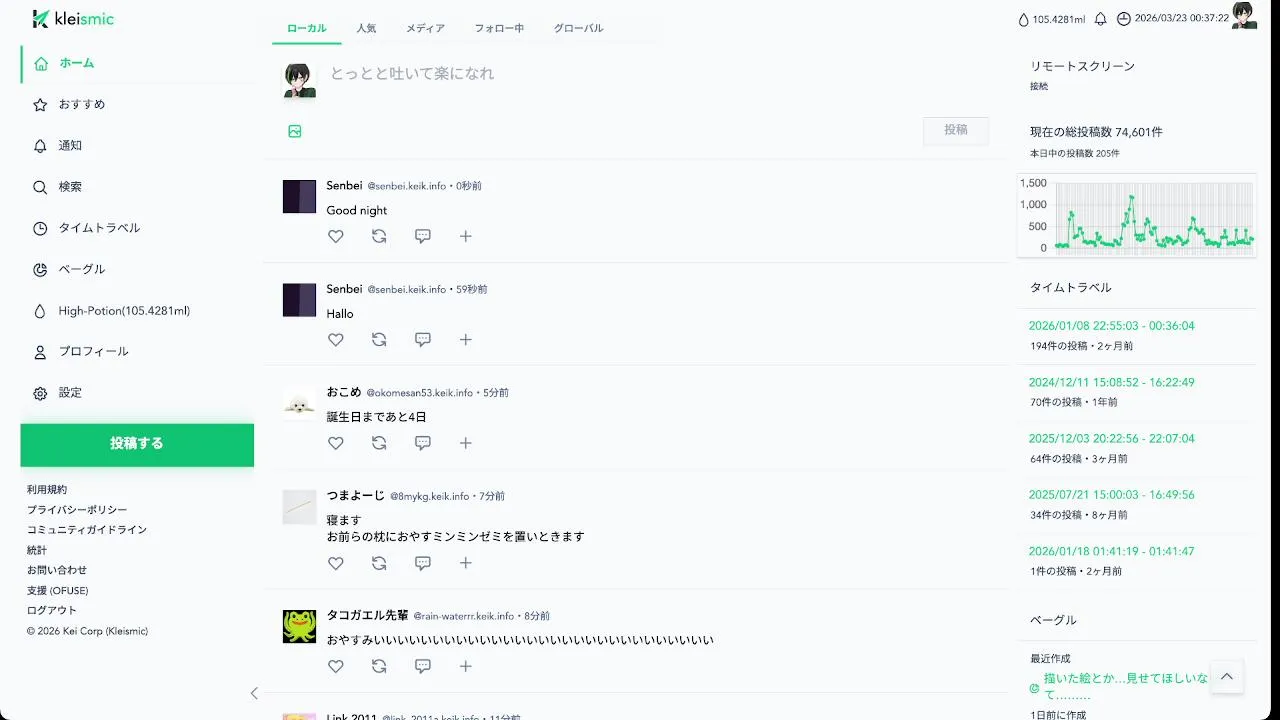The width and height of the screenshot is (1280, 720).
Task: Collapse the left sidebar with the chevron
Action: (x=254, y=693)
